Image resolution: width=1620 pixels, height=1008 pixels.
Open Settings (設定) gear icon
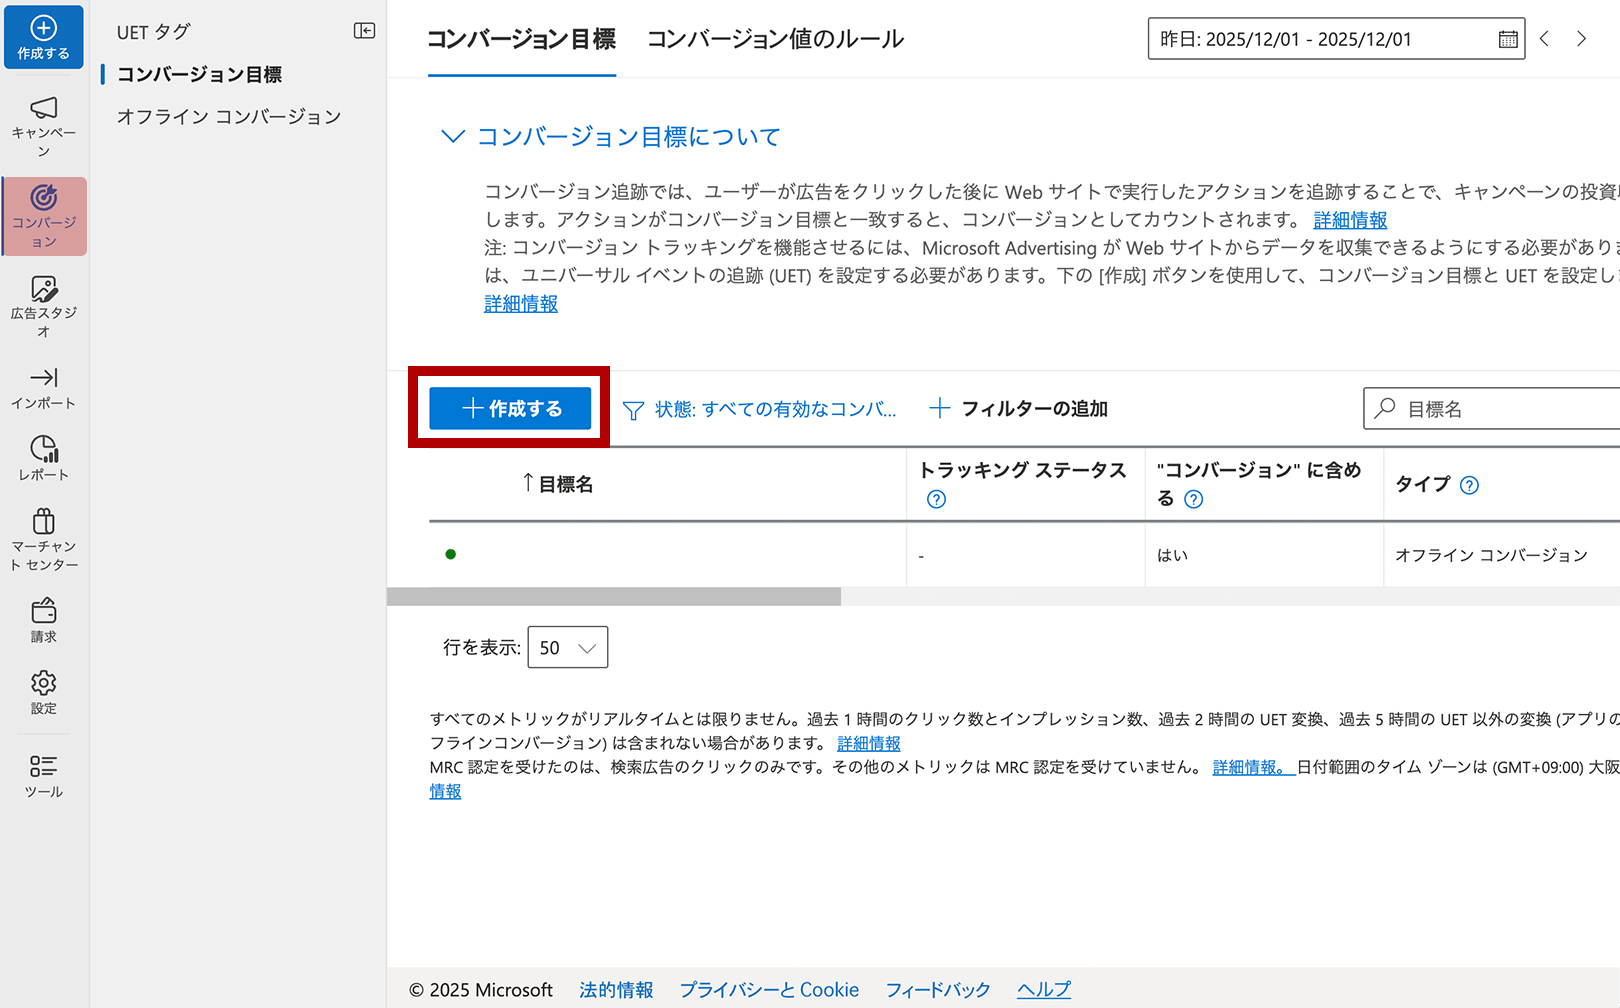43,692
